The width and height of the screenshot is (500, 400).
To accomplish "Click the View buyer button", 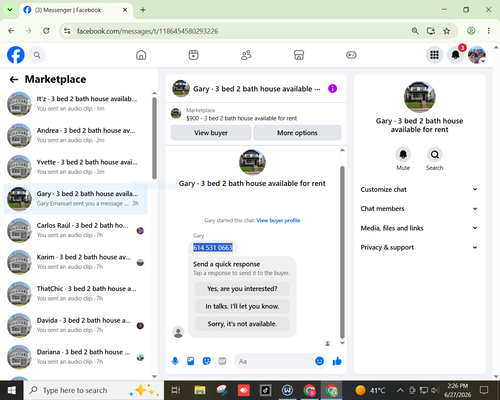I will click(211, 133).
